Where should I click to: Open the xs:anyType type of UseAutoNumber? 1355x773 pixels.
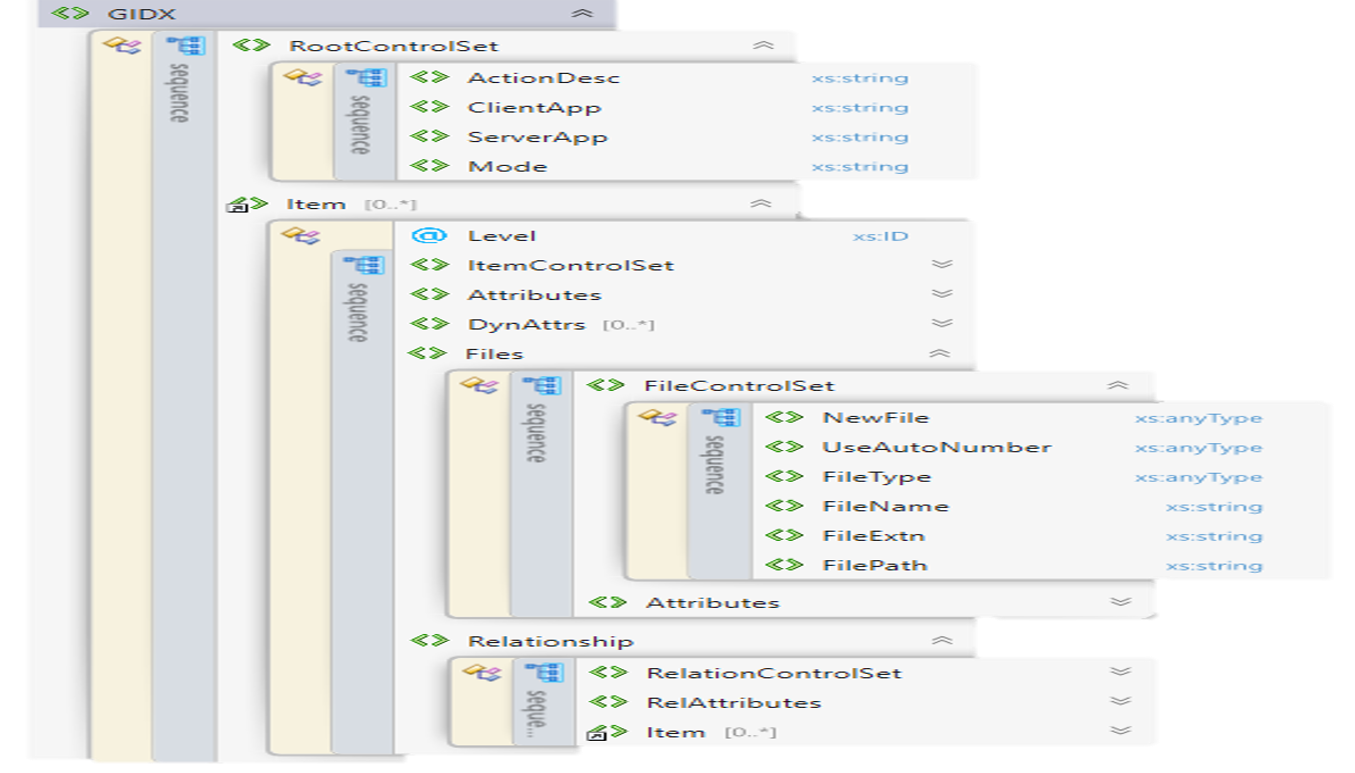tap(1198, 448)
